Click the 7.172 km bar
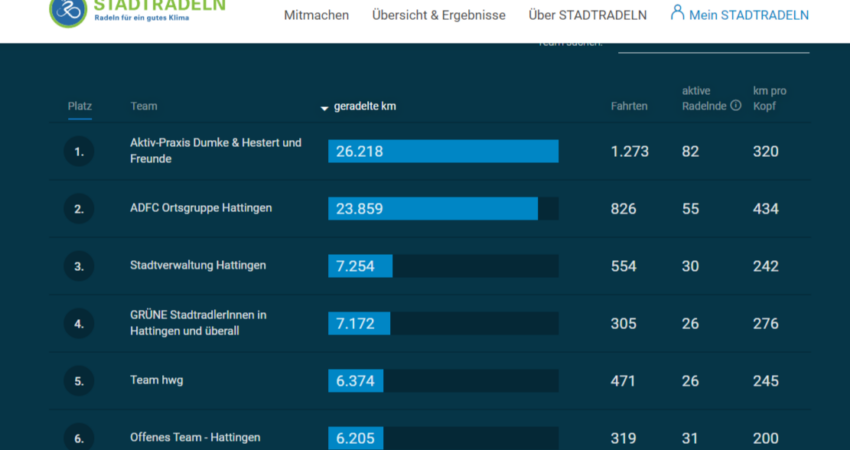The height and width of the screenshot is (450, 850). (x=443, y=324)
